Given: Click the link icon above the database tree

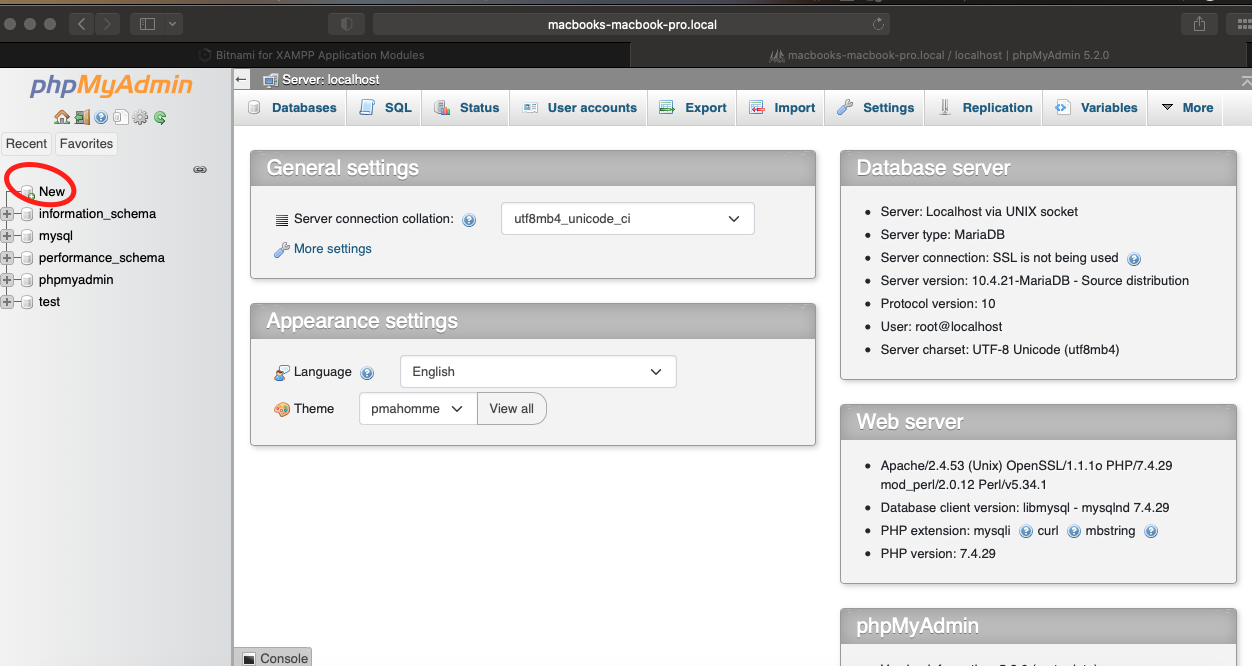Looking at the screenshot, I should point(200,170).
